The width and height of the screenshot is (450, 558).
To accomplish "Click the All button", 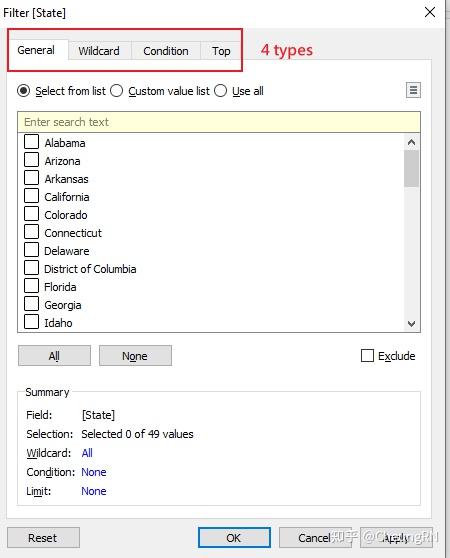I will [54, 356].
